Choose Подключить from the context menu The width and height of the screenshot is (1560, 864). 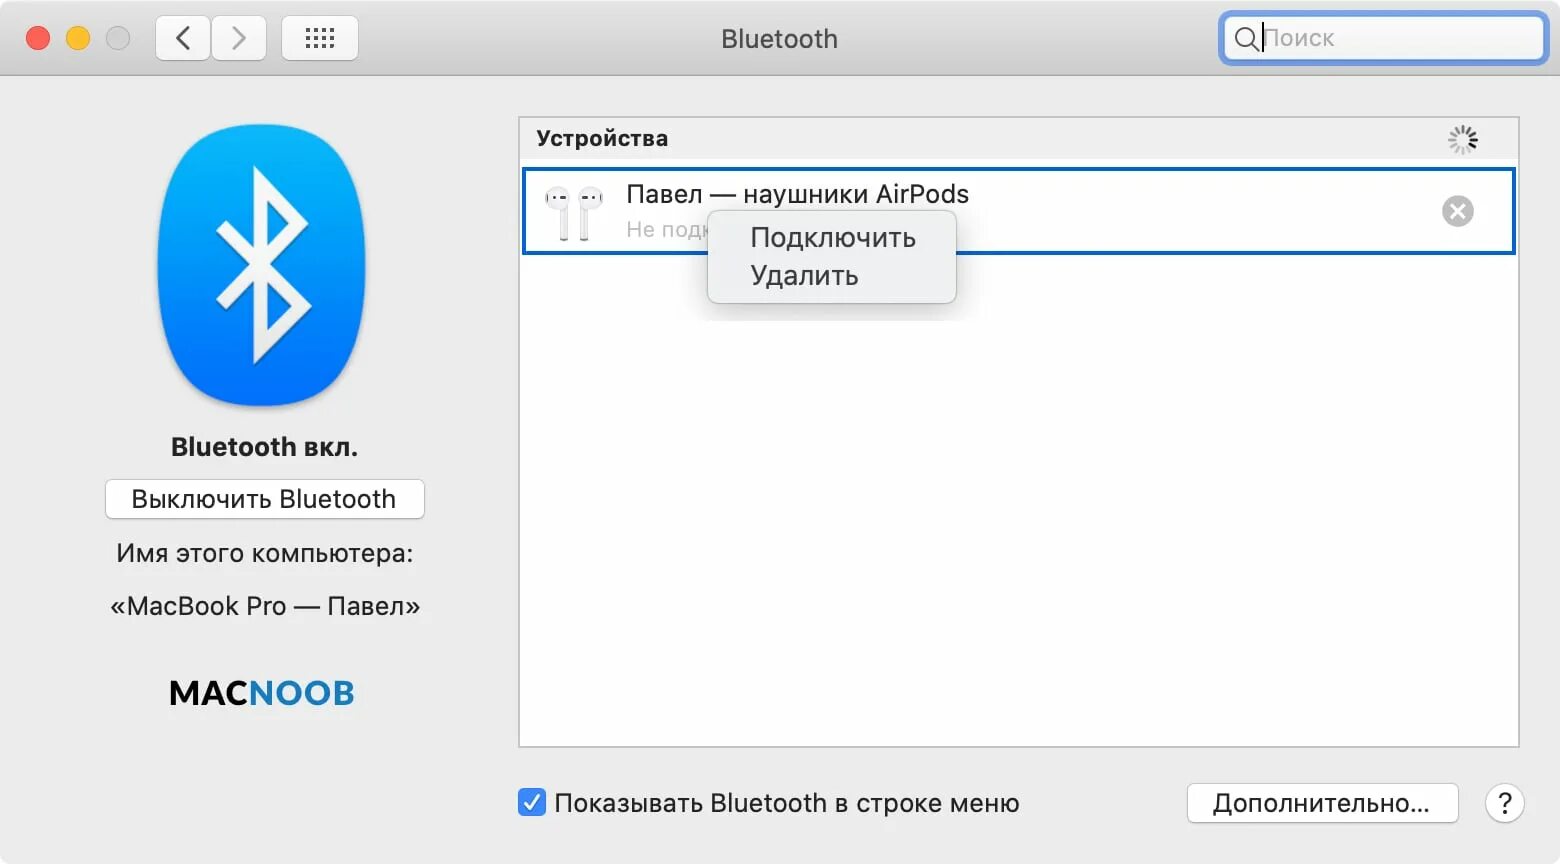pos(832,238)
